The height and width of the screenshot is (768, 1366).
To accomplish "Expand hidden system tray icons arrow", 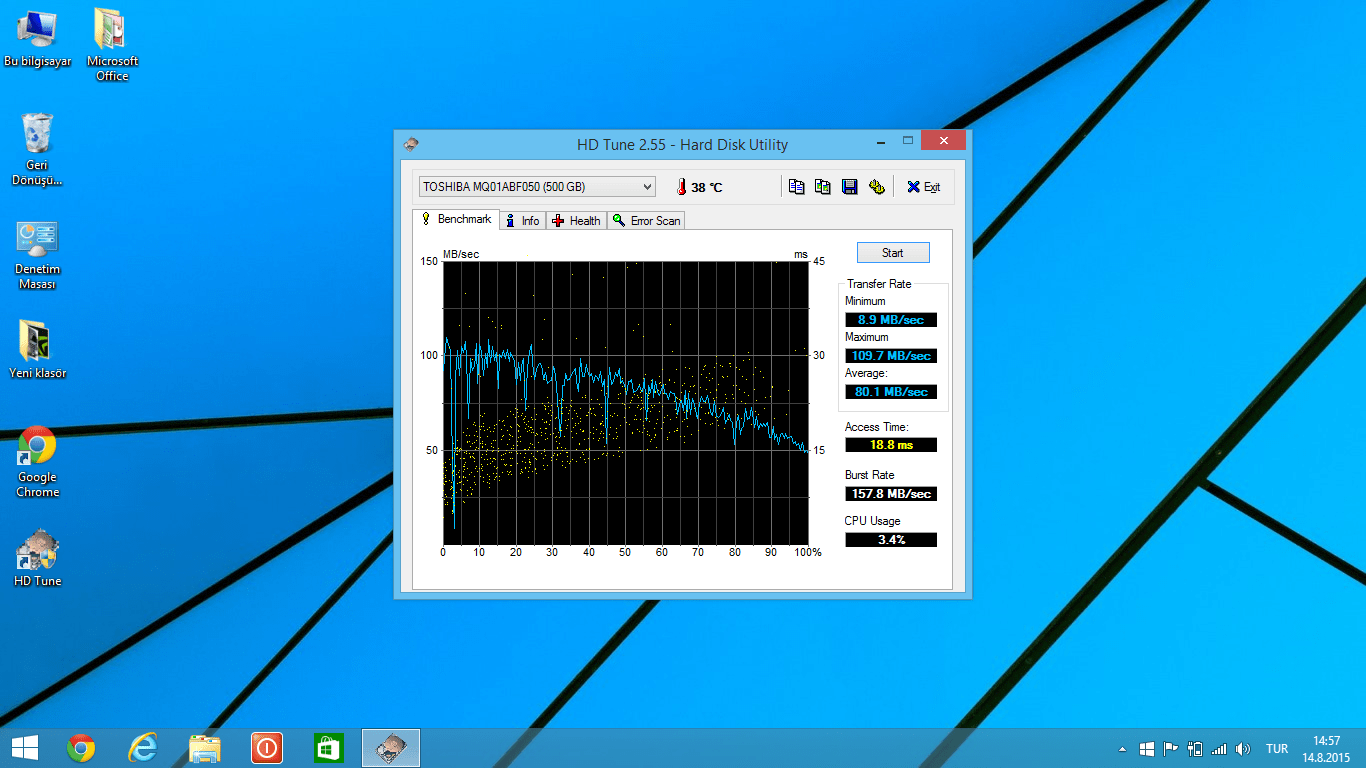I will pos(1123,749).
